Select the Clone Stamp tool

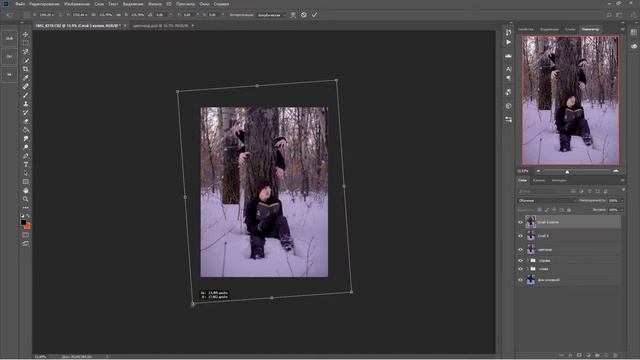point(26,104)
